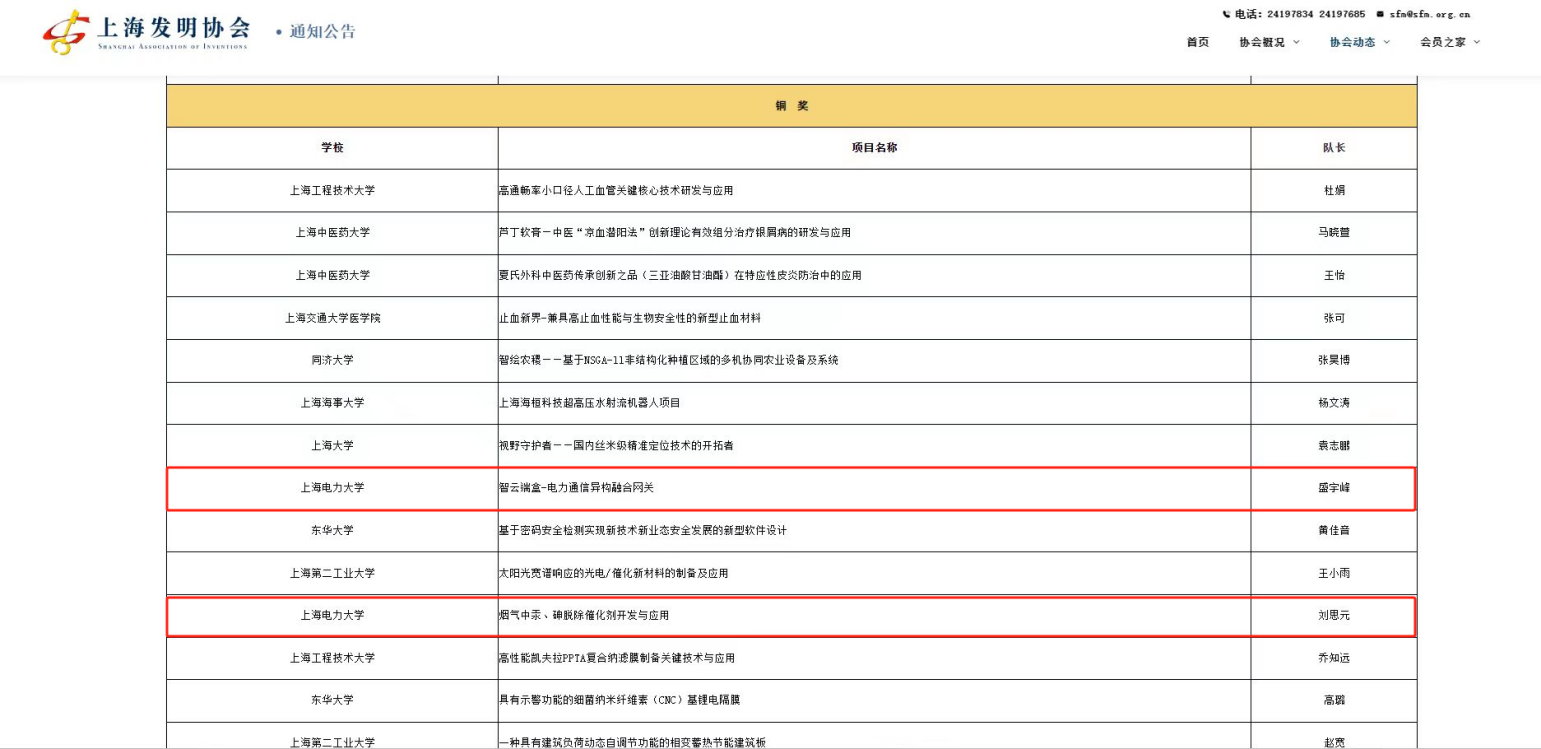The height and width of the screenshot is (749, 1541).
Task: Expand the 协会动态 dropdown arrow
Action: click(1387, 42)
